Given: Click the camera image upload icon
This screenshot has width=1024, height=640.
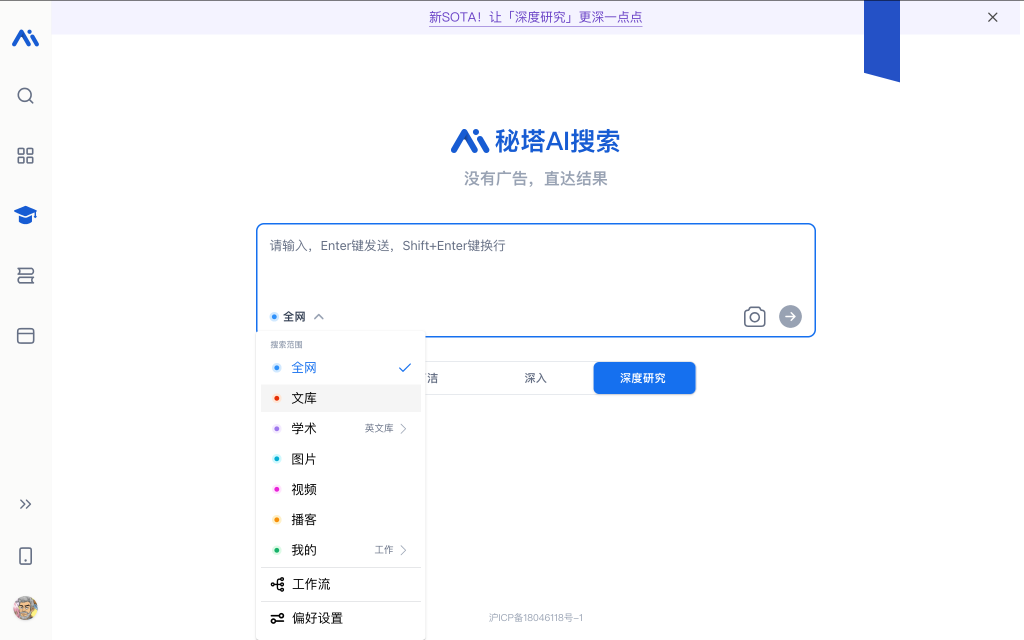Looking at the screenshot, I should (x=754, y=317).
